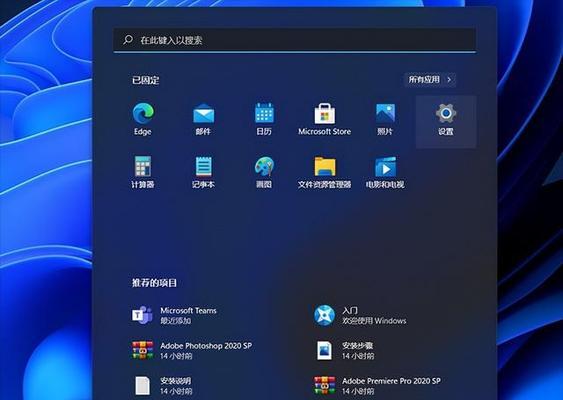
Task: Click 14 小时前 under Photoshop entry
Action: point(176,356)
